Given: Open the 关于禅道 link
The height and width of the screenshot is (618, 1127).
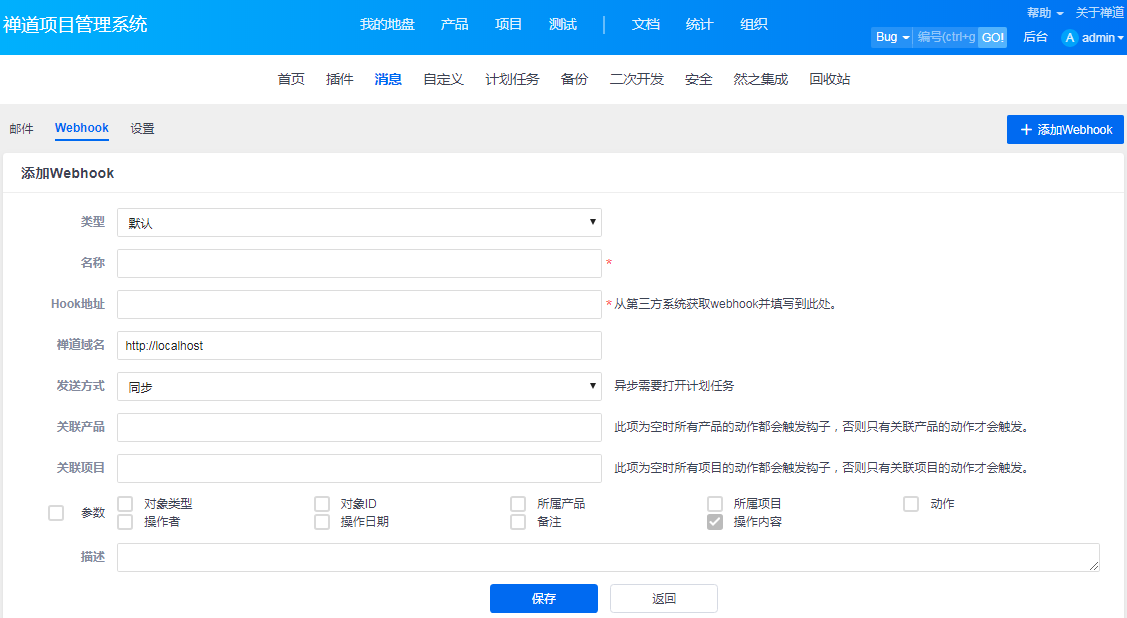Looking at the screenshot, I should click(1099, 13).
